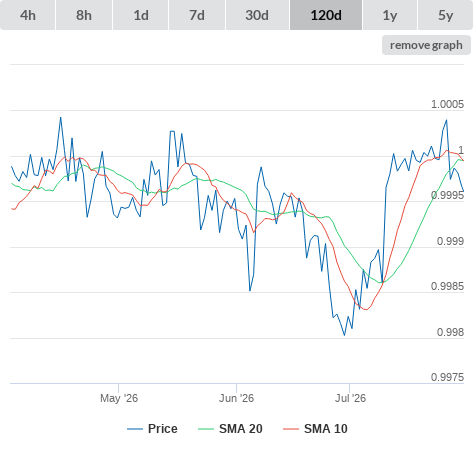Click the 0.998 y-axis label
Viewport: 474px width, 455px height.
tap(450, 332)
